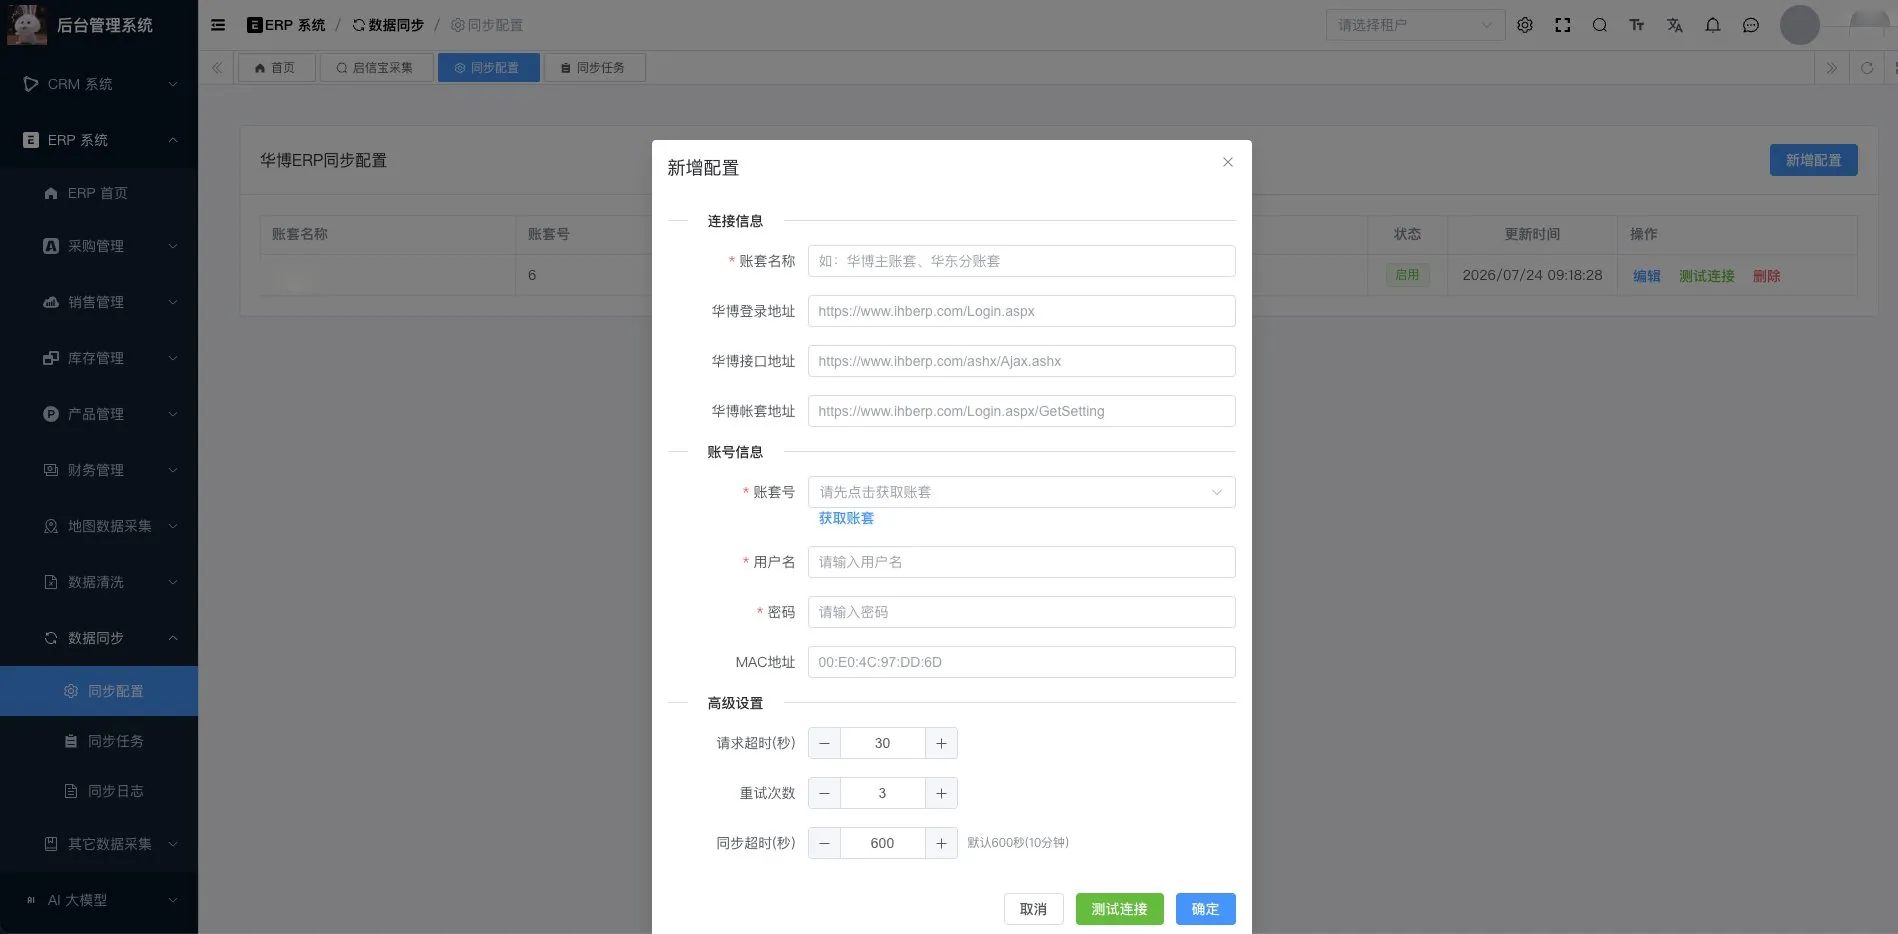Switch to 同步配置 tab
Screen dimensions: 1898x934
488,68
